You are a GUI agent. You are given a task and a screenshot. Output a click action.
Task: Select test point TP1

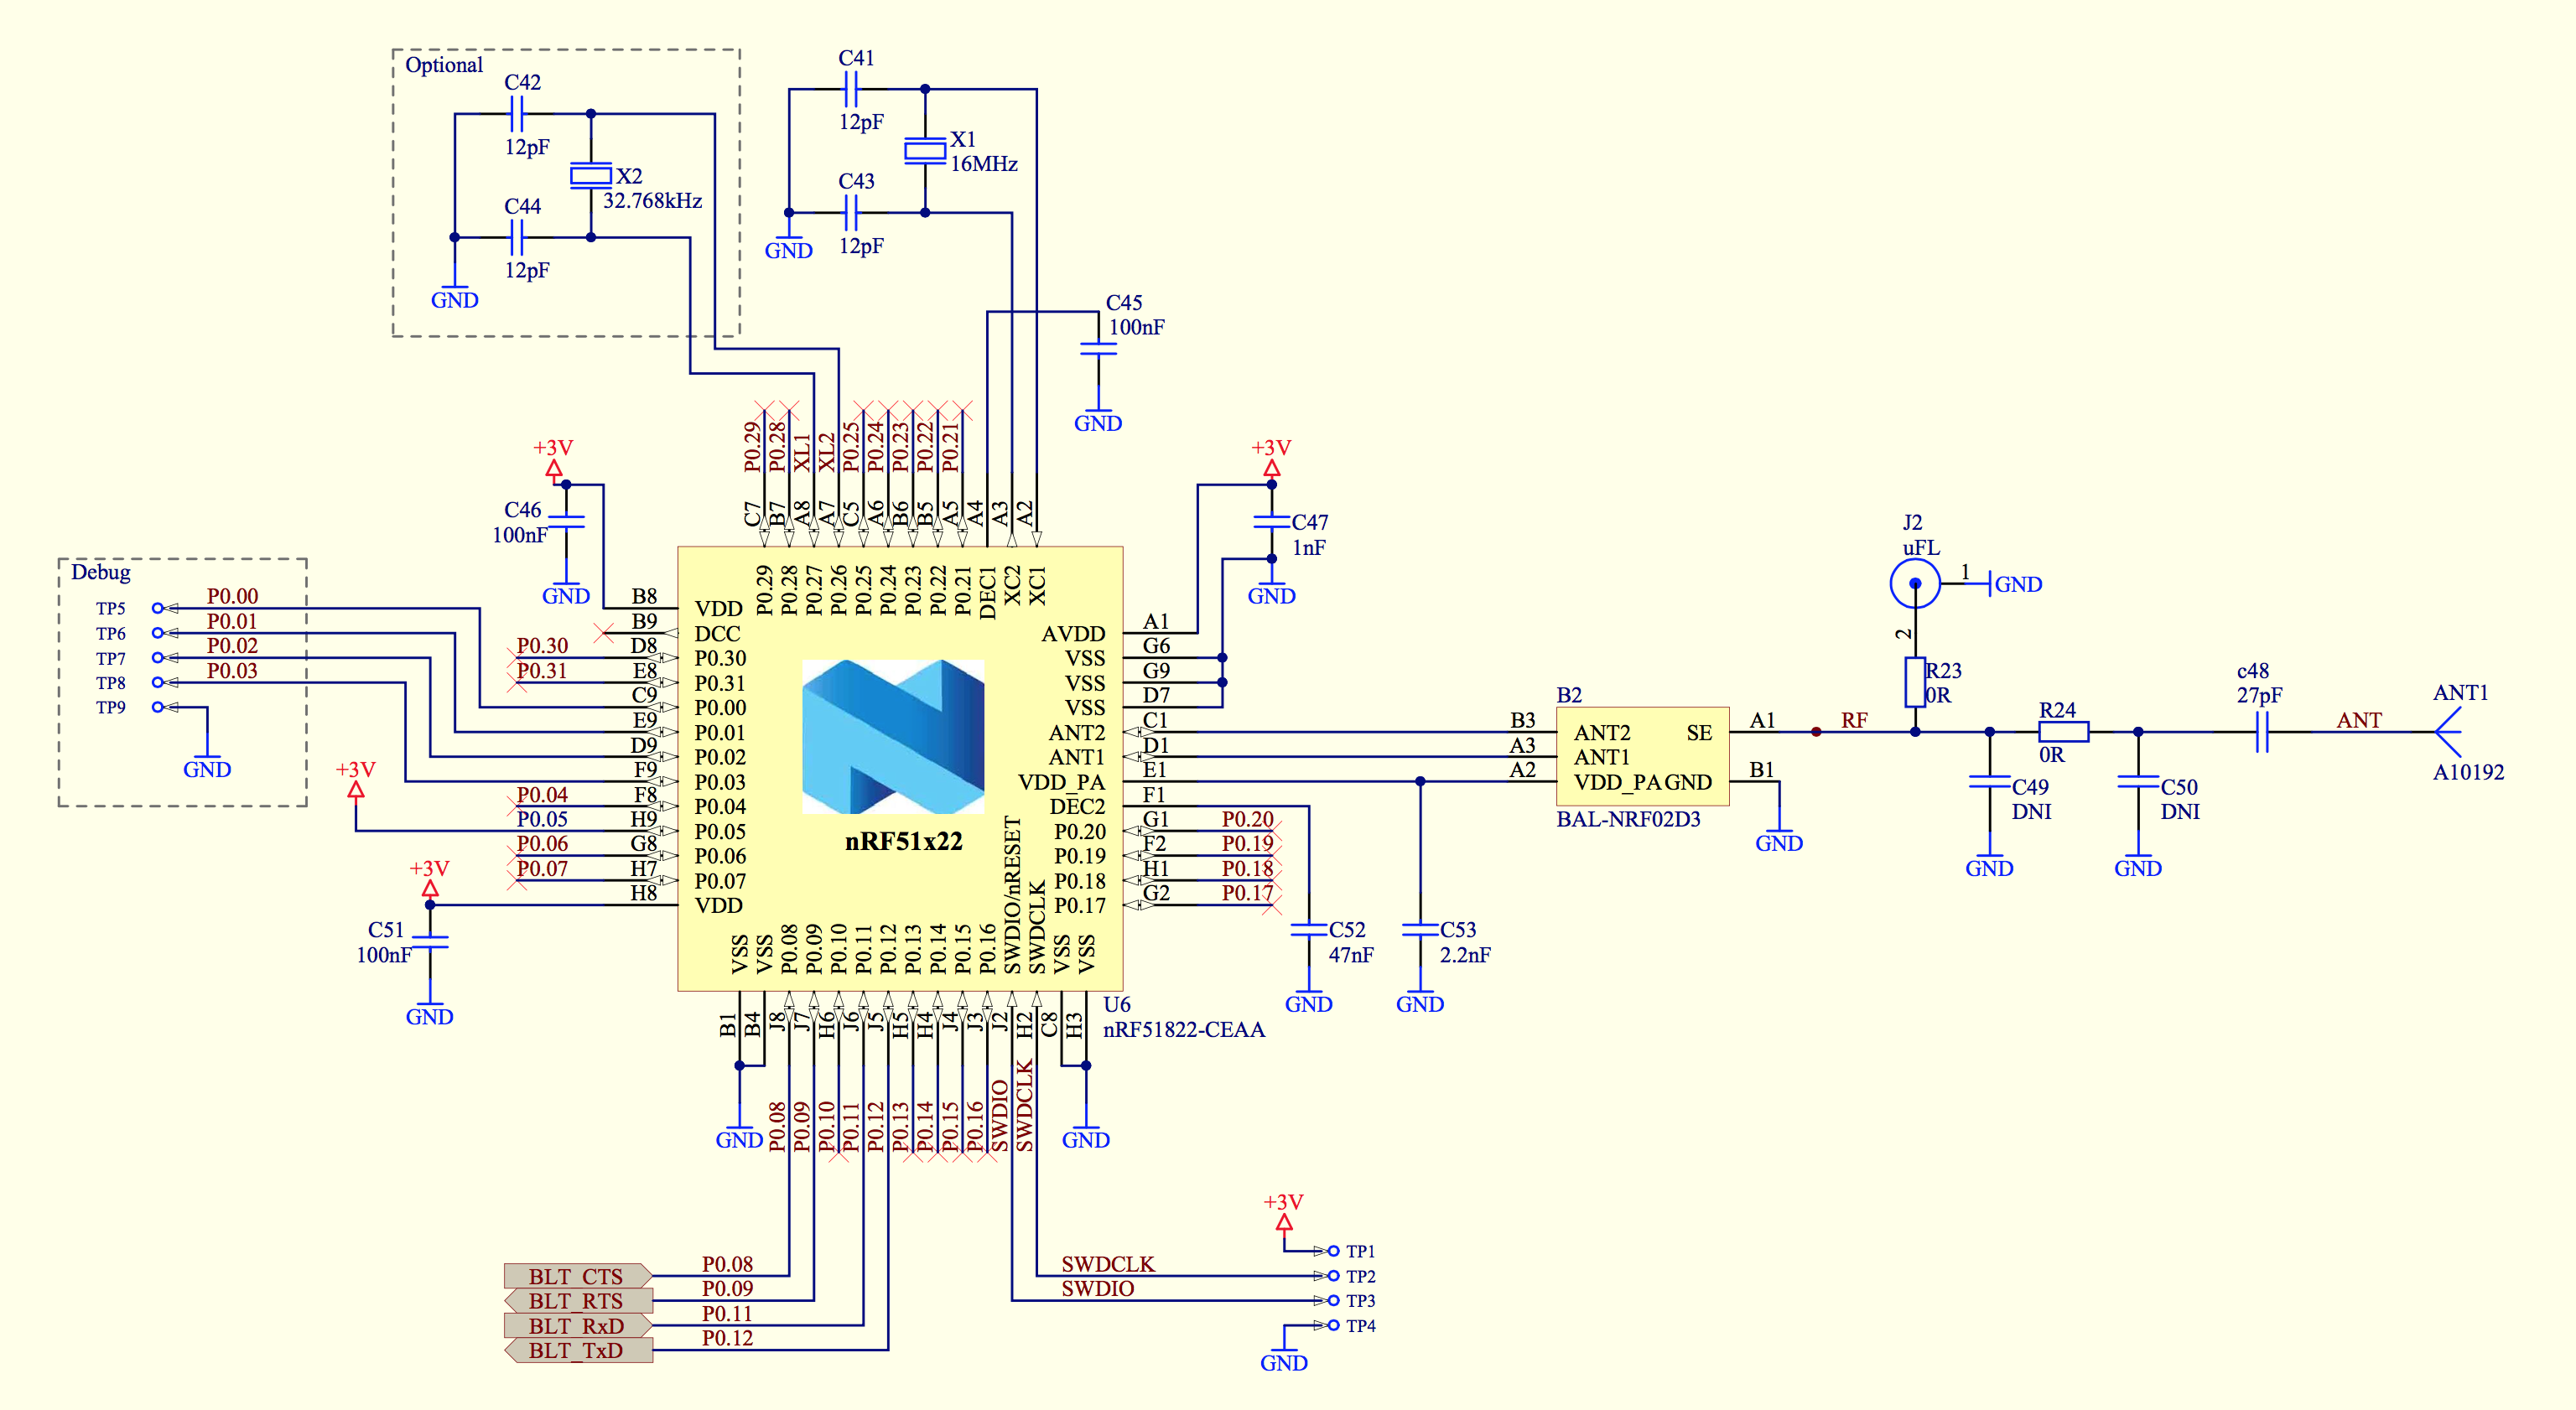pos(1333,1251)
